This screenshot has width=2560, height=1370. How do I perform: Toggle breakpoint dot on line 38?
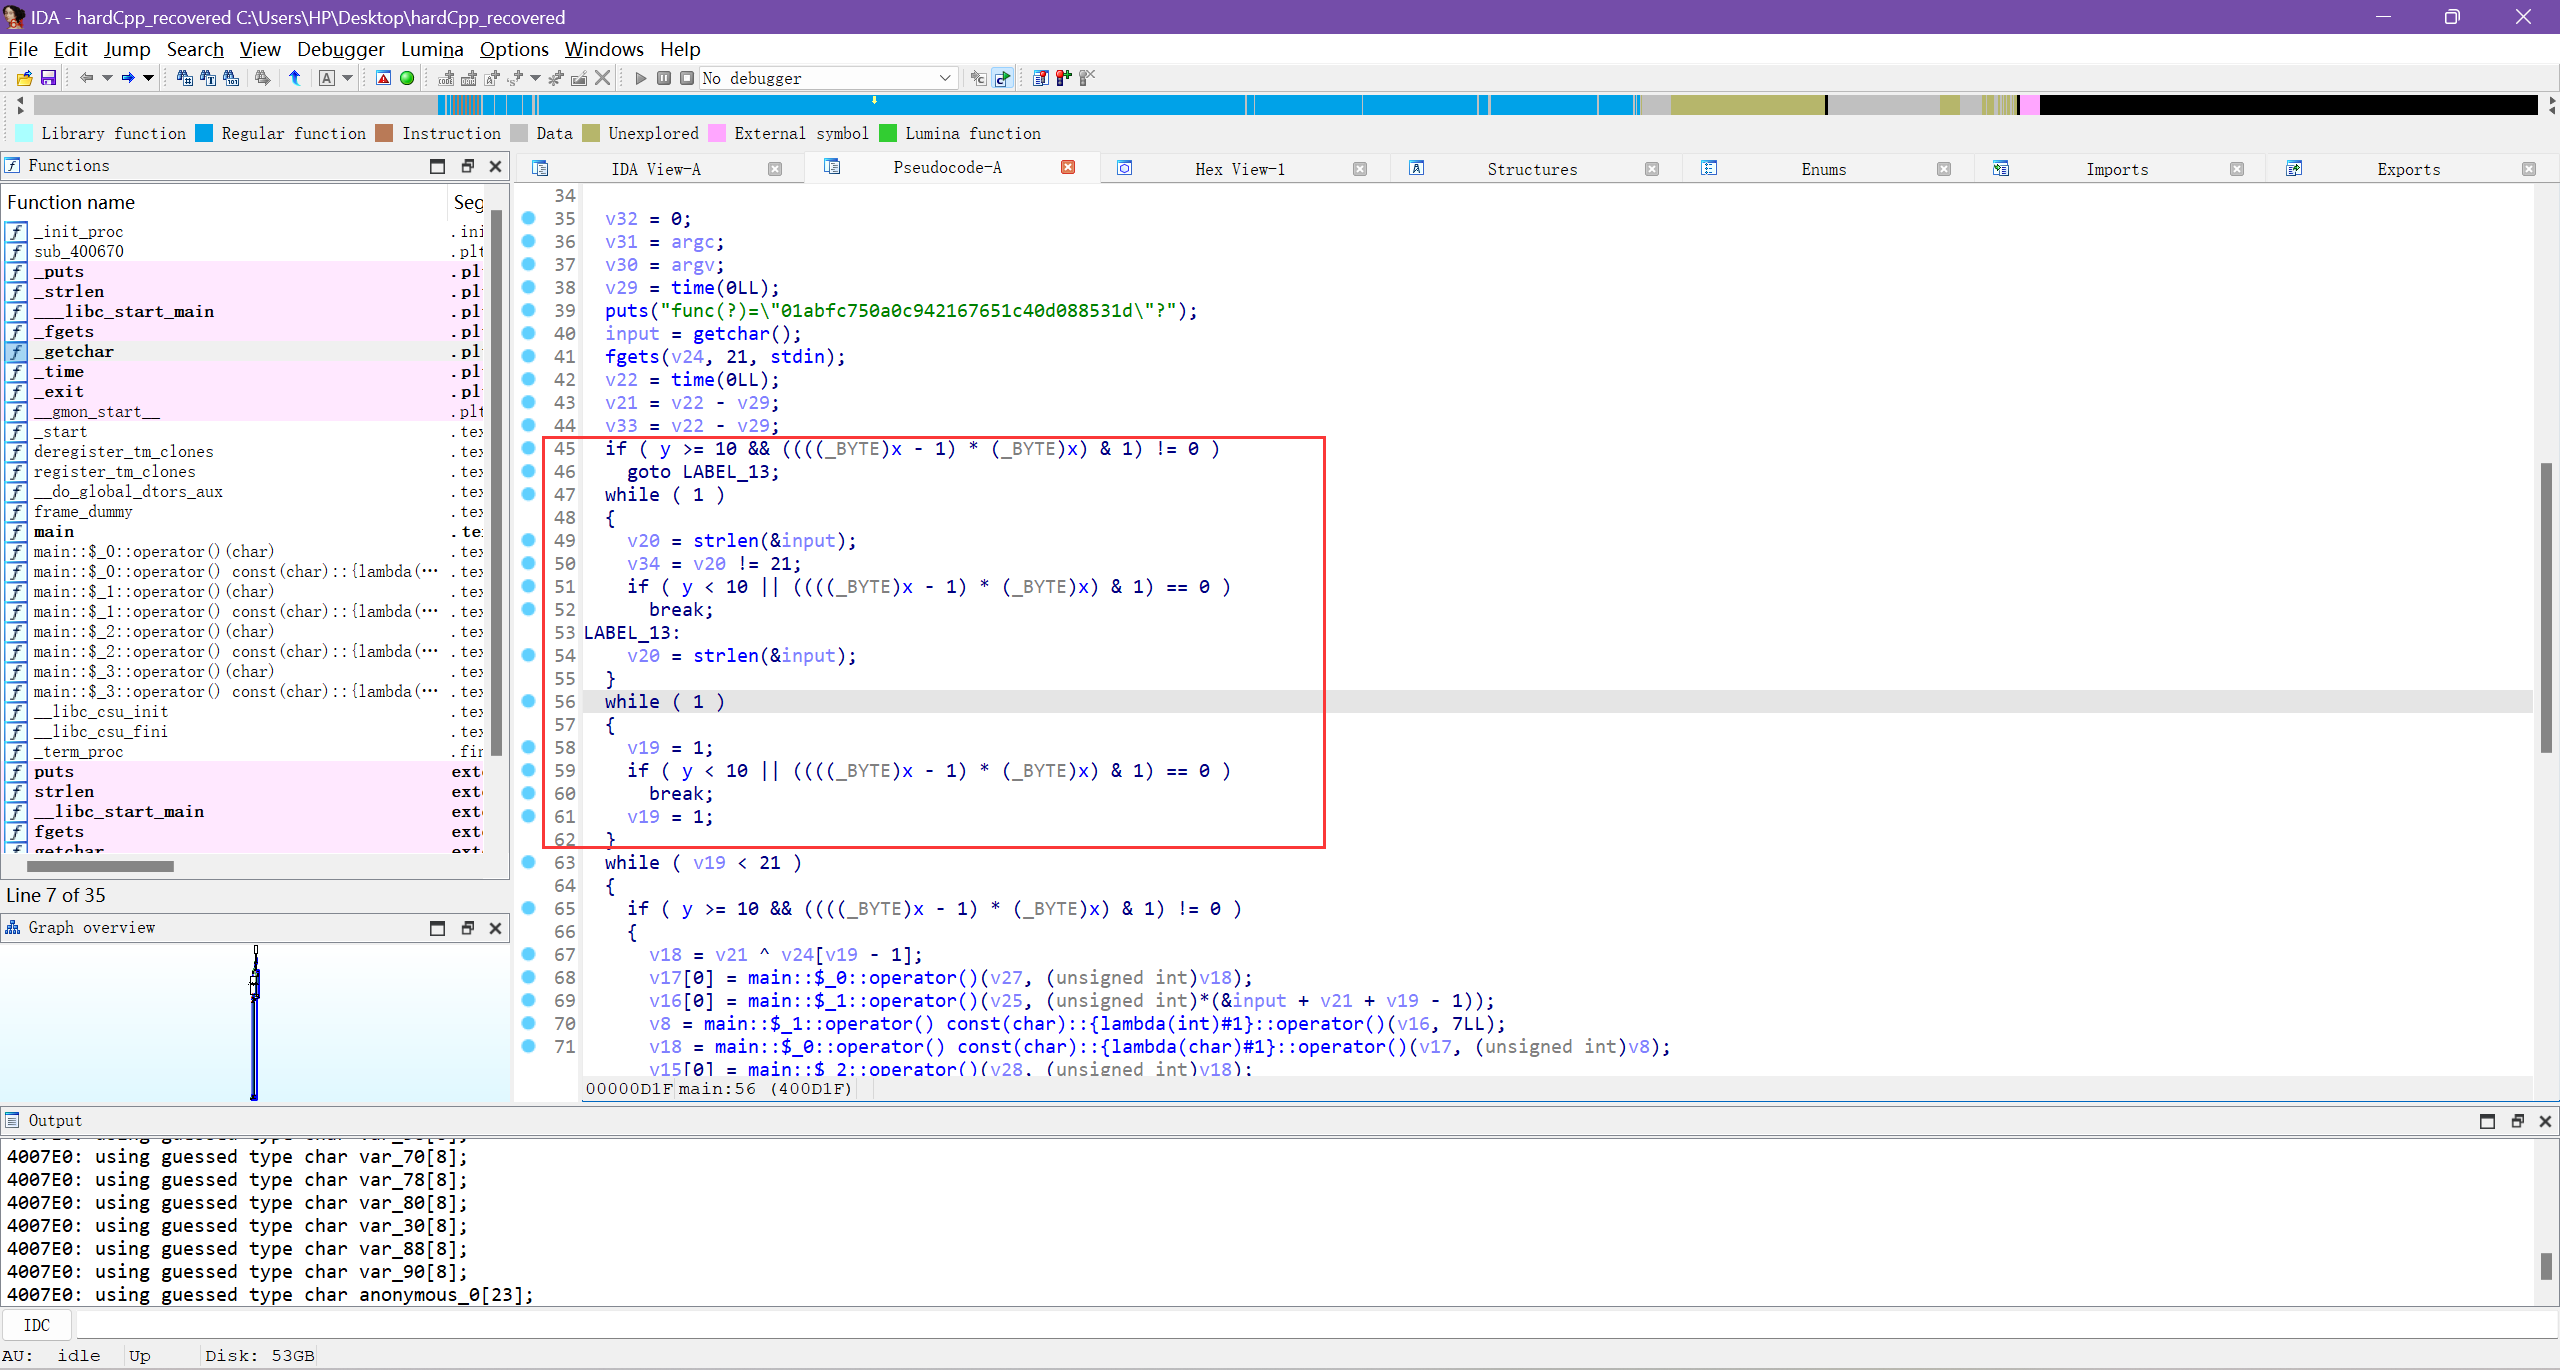tap(529, 287)
